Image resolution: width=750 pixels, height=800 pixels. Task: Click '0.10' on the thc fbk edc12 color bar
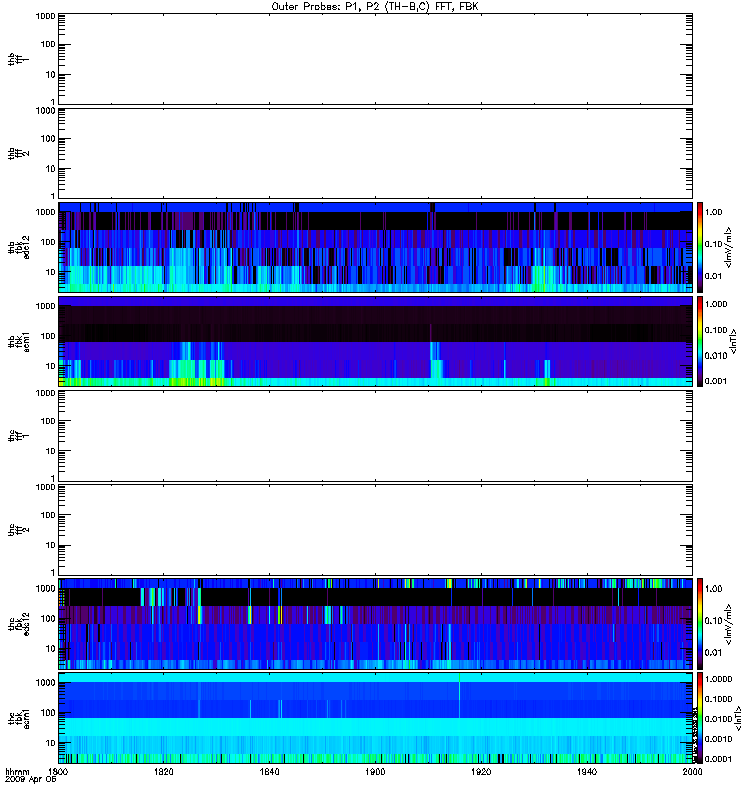click(x=714, y=620)
